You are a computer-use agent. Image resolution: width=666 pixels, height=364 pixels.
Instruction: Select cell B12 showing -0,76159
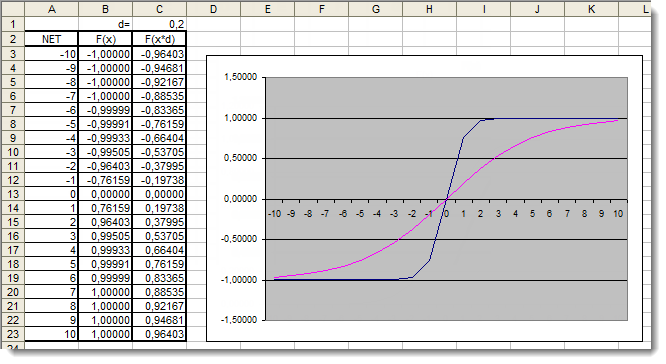click(x=105, y=180)
